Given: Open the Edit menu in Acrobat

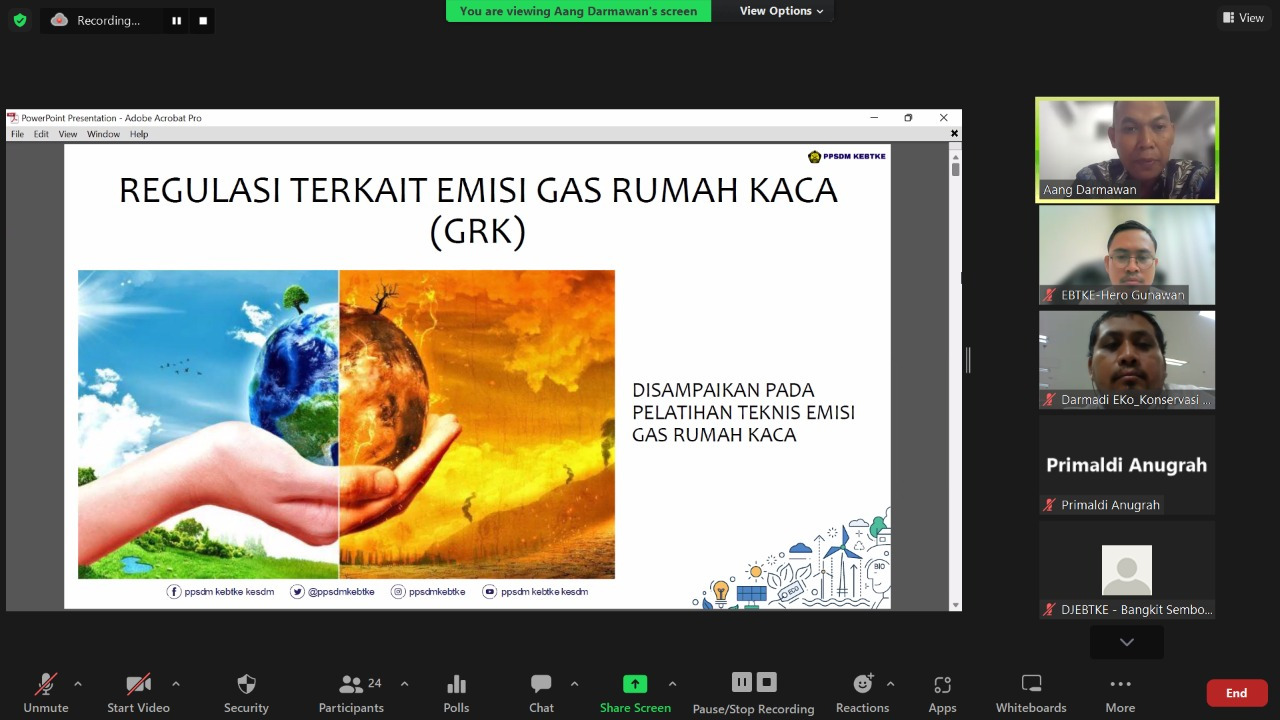Looking at the screenshot, I should [x=41, y=133].
